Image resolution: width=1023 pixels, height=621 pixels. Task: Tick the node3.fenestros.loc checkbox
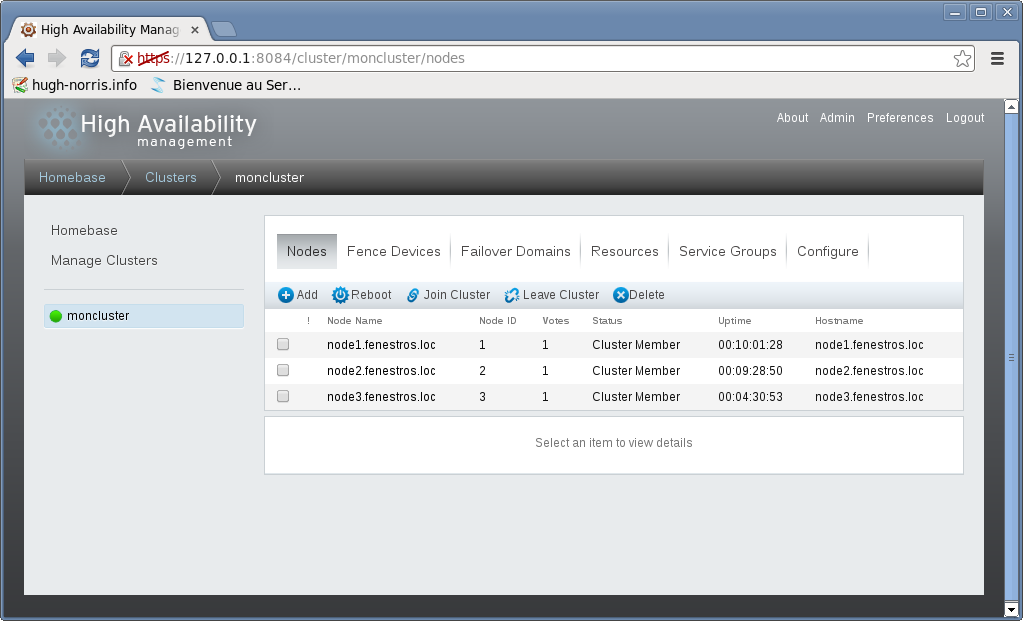pyautogui.click(x=283, y=396)
